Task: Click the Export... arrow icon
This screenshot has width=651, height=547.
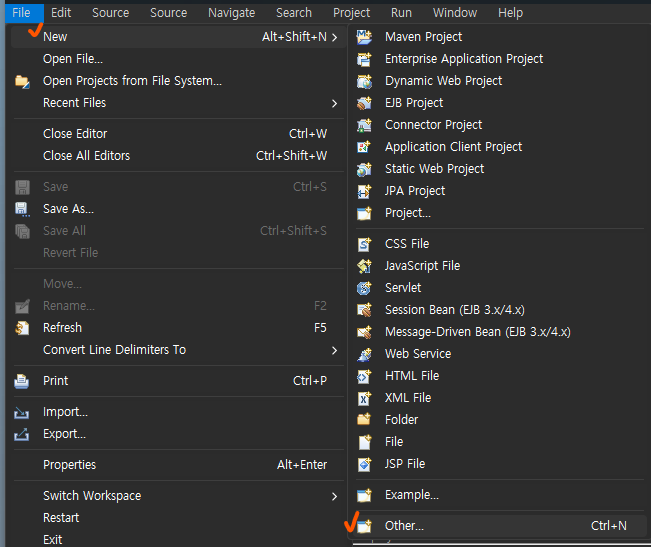Action: [22, 434]
